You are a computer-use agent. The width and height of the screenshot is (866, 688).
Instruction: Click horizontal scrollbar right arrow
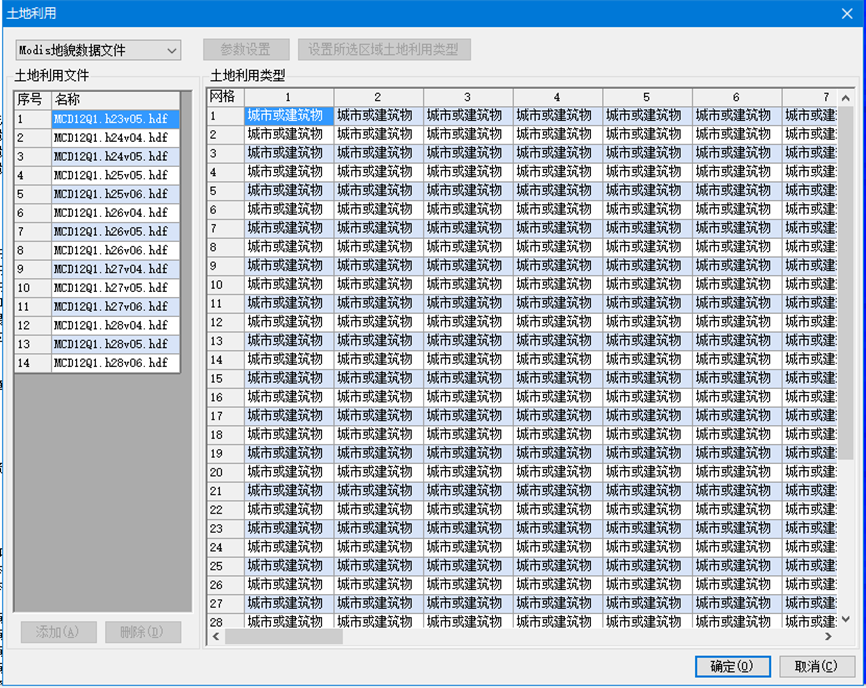pyautogui.click(x=827, y=636)
